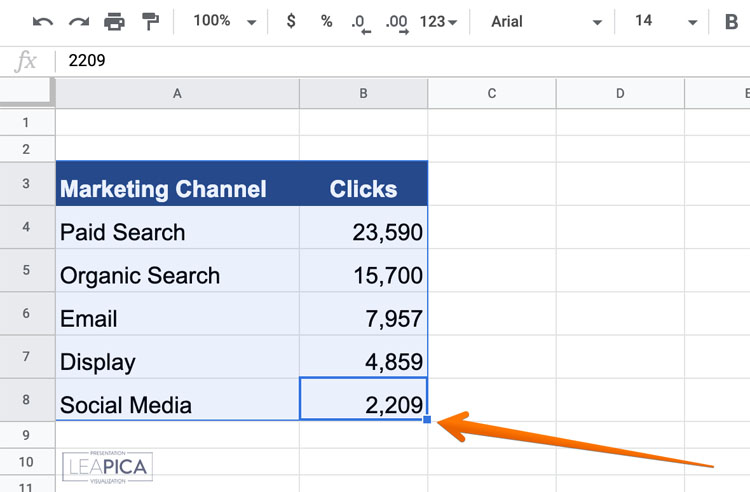Select the cell with 23,590

click(364, 227)
